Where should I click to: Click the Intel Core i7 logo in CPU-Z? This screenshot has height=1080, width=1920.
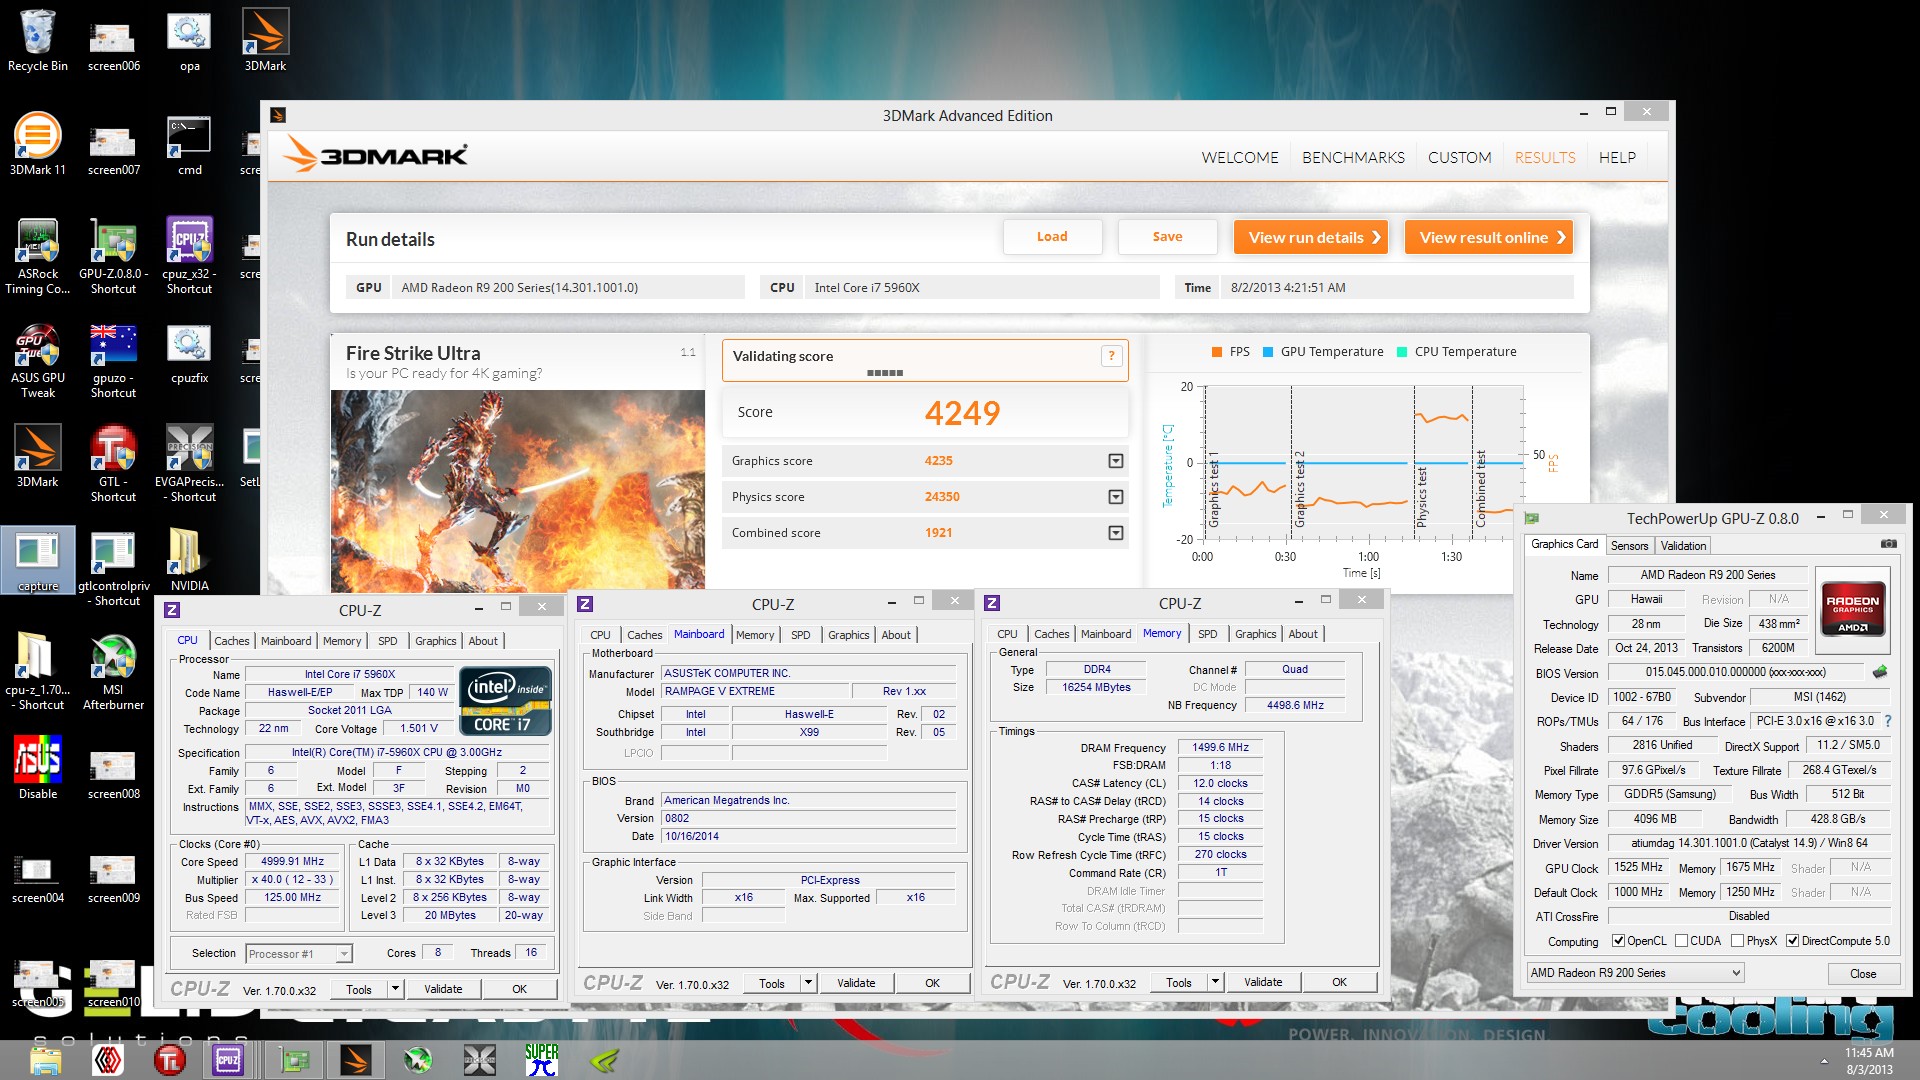(506, 701)
